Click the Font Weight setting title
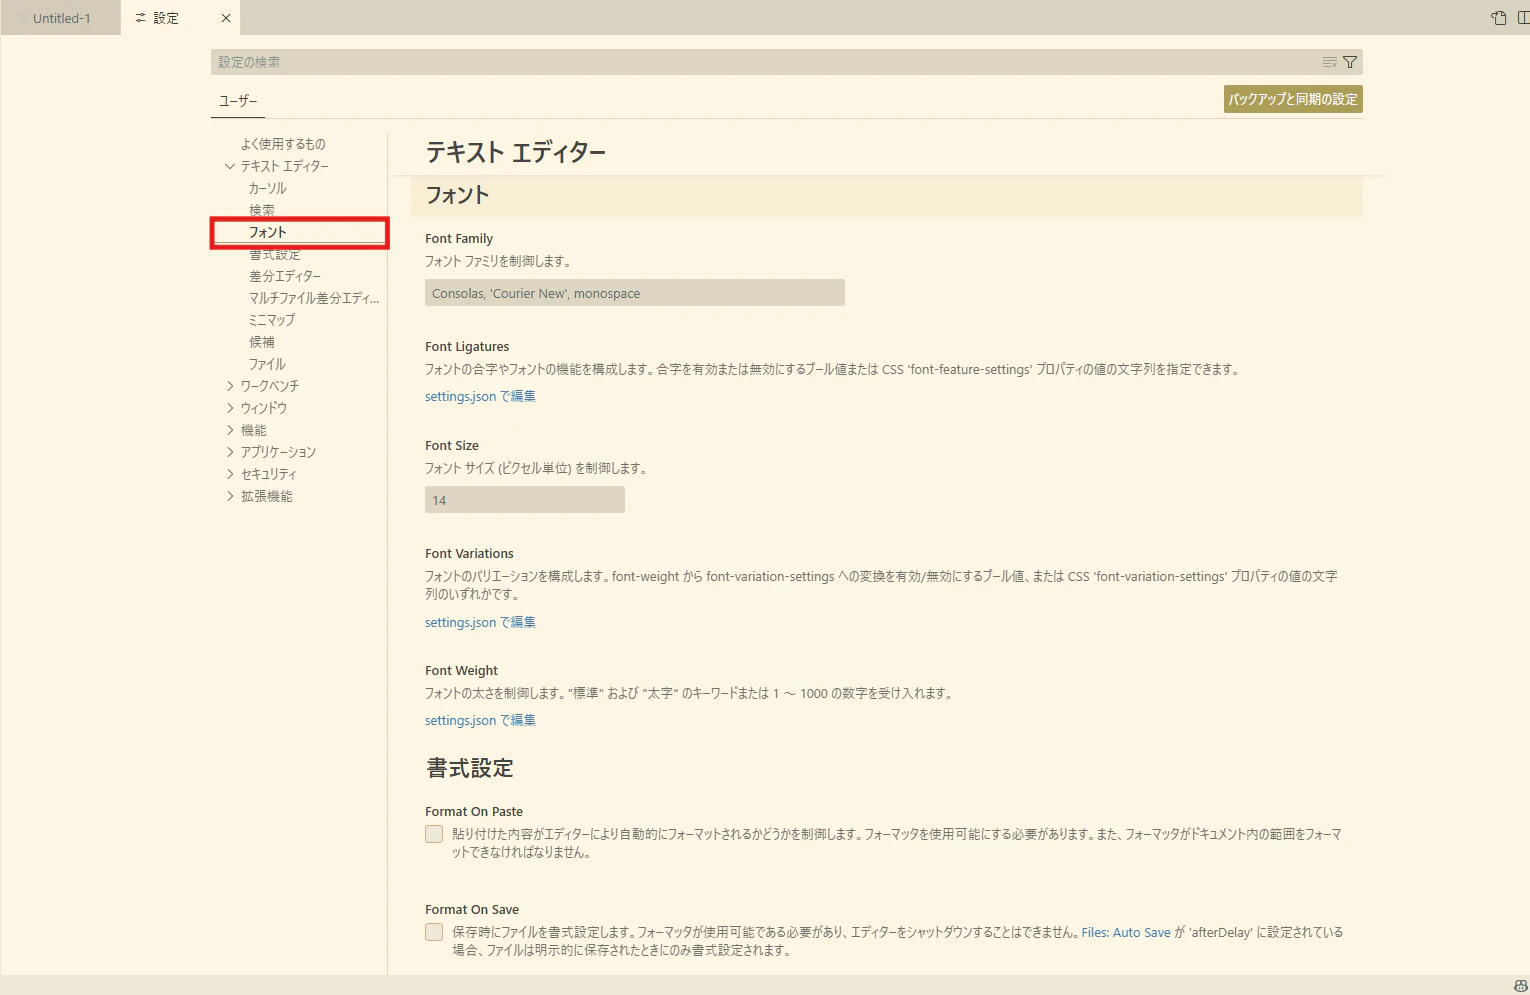 [x=461, y=670]
